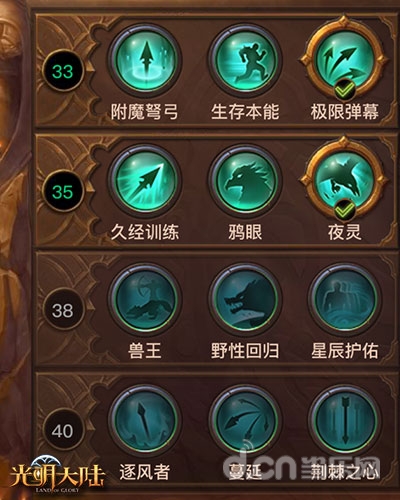
Task: Pick the 蔓延 spreading arrows talent
Action: 245,421
